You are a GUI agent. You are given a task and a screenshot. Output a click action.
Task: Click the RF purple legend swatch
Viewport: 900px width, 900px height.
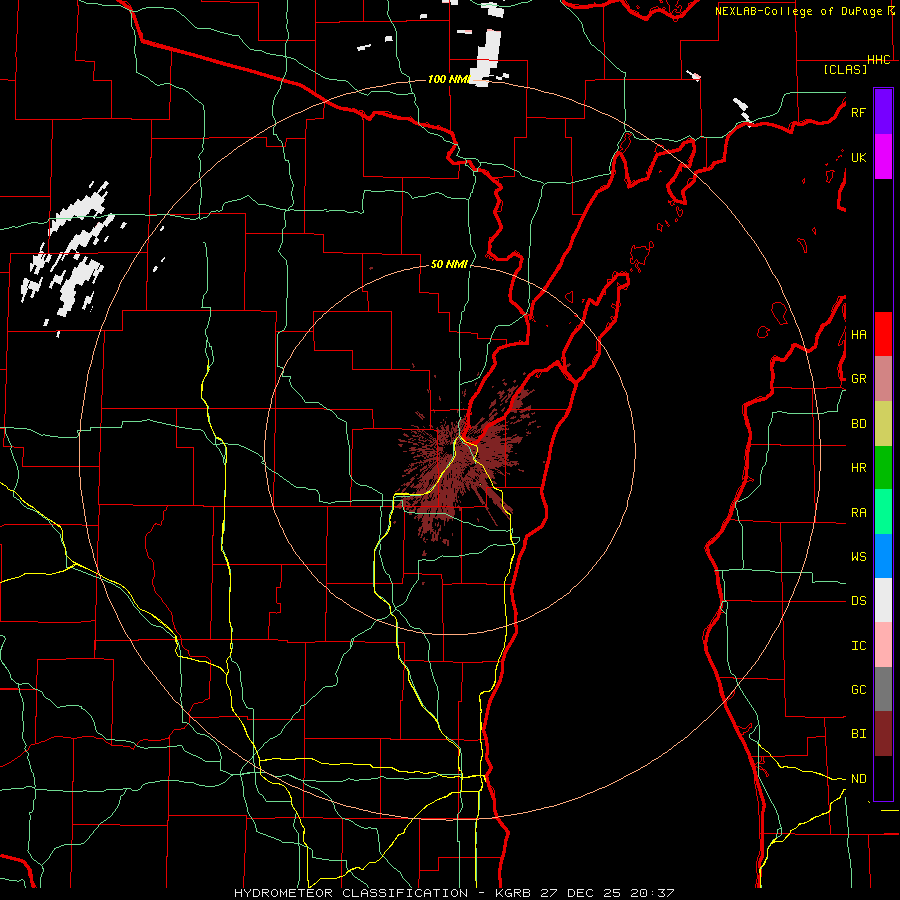(883, 112)
